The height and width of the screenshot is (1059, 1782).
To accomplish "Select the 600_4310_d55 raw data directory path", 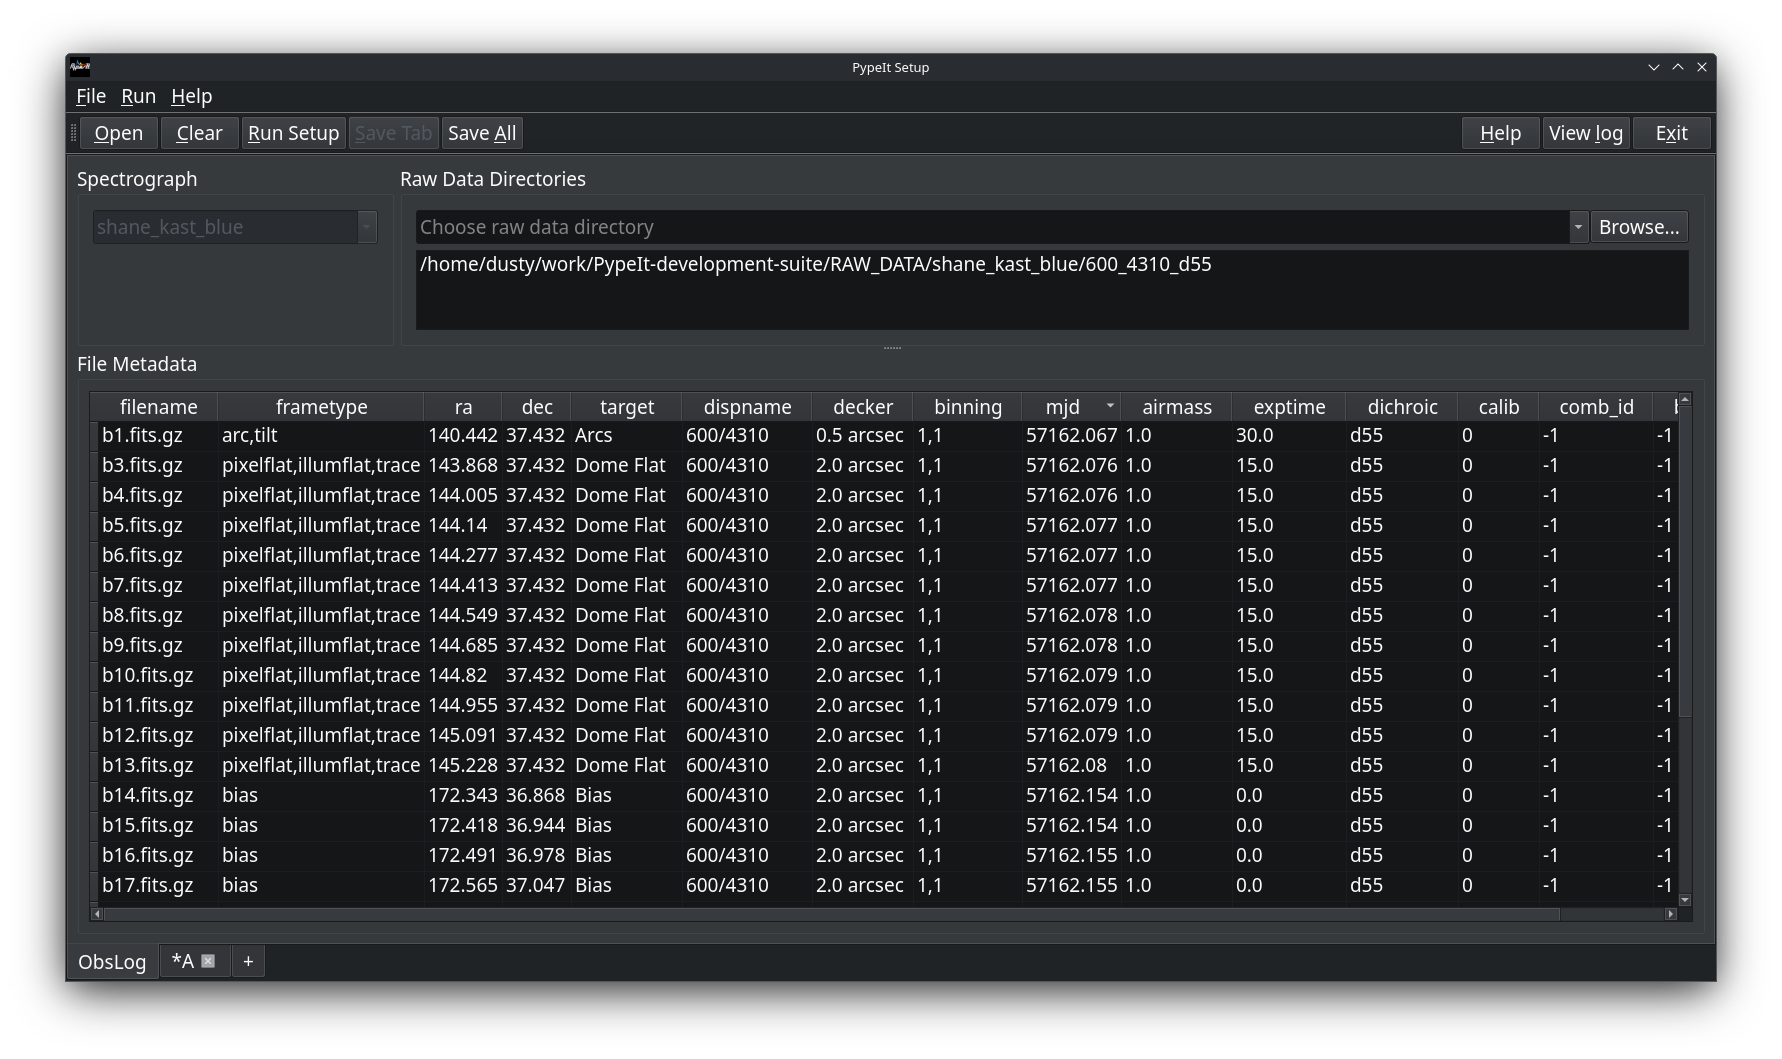I will 815,264.
